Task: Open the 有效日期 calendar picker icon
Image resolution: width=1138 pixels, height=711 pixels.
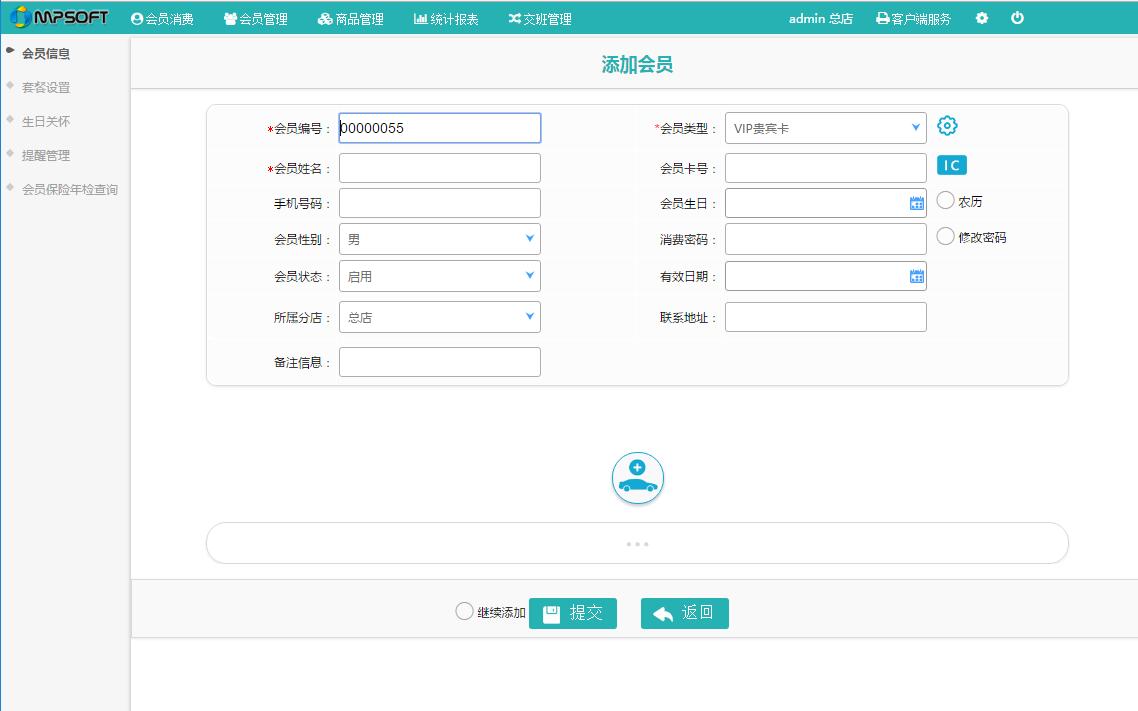Action: tap(916, 276)
